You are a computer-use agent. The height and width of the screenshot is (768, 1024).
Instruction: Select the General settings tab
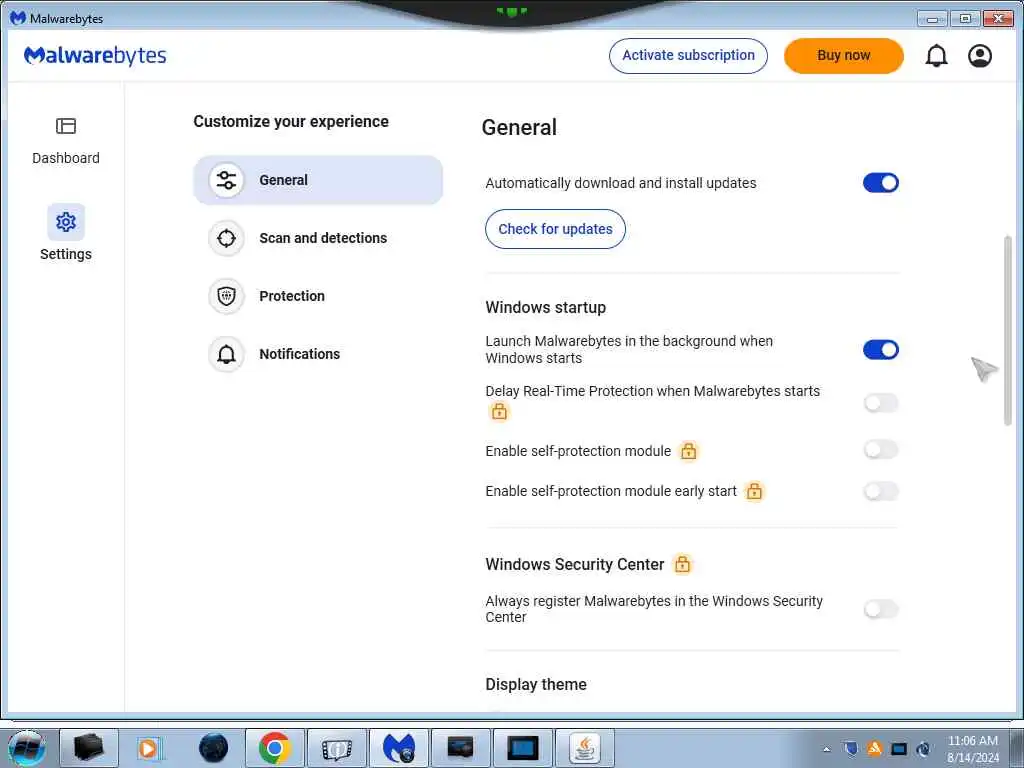[x=318, y=180]
